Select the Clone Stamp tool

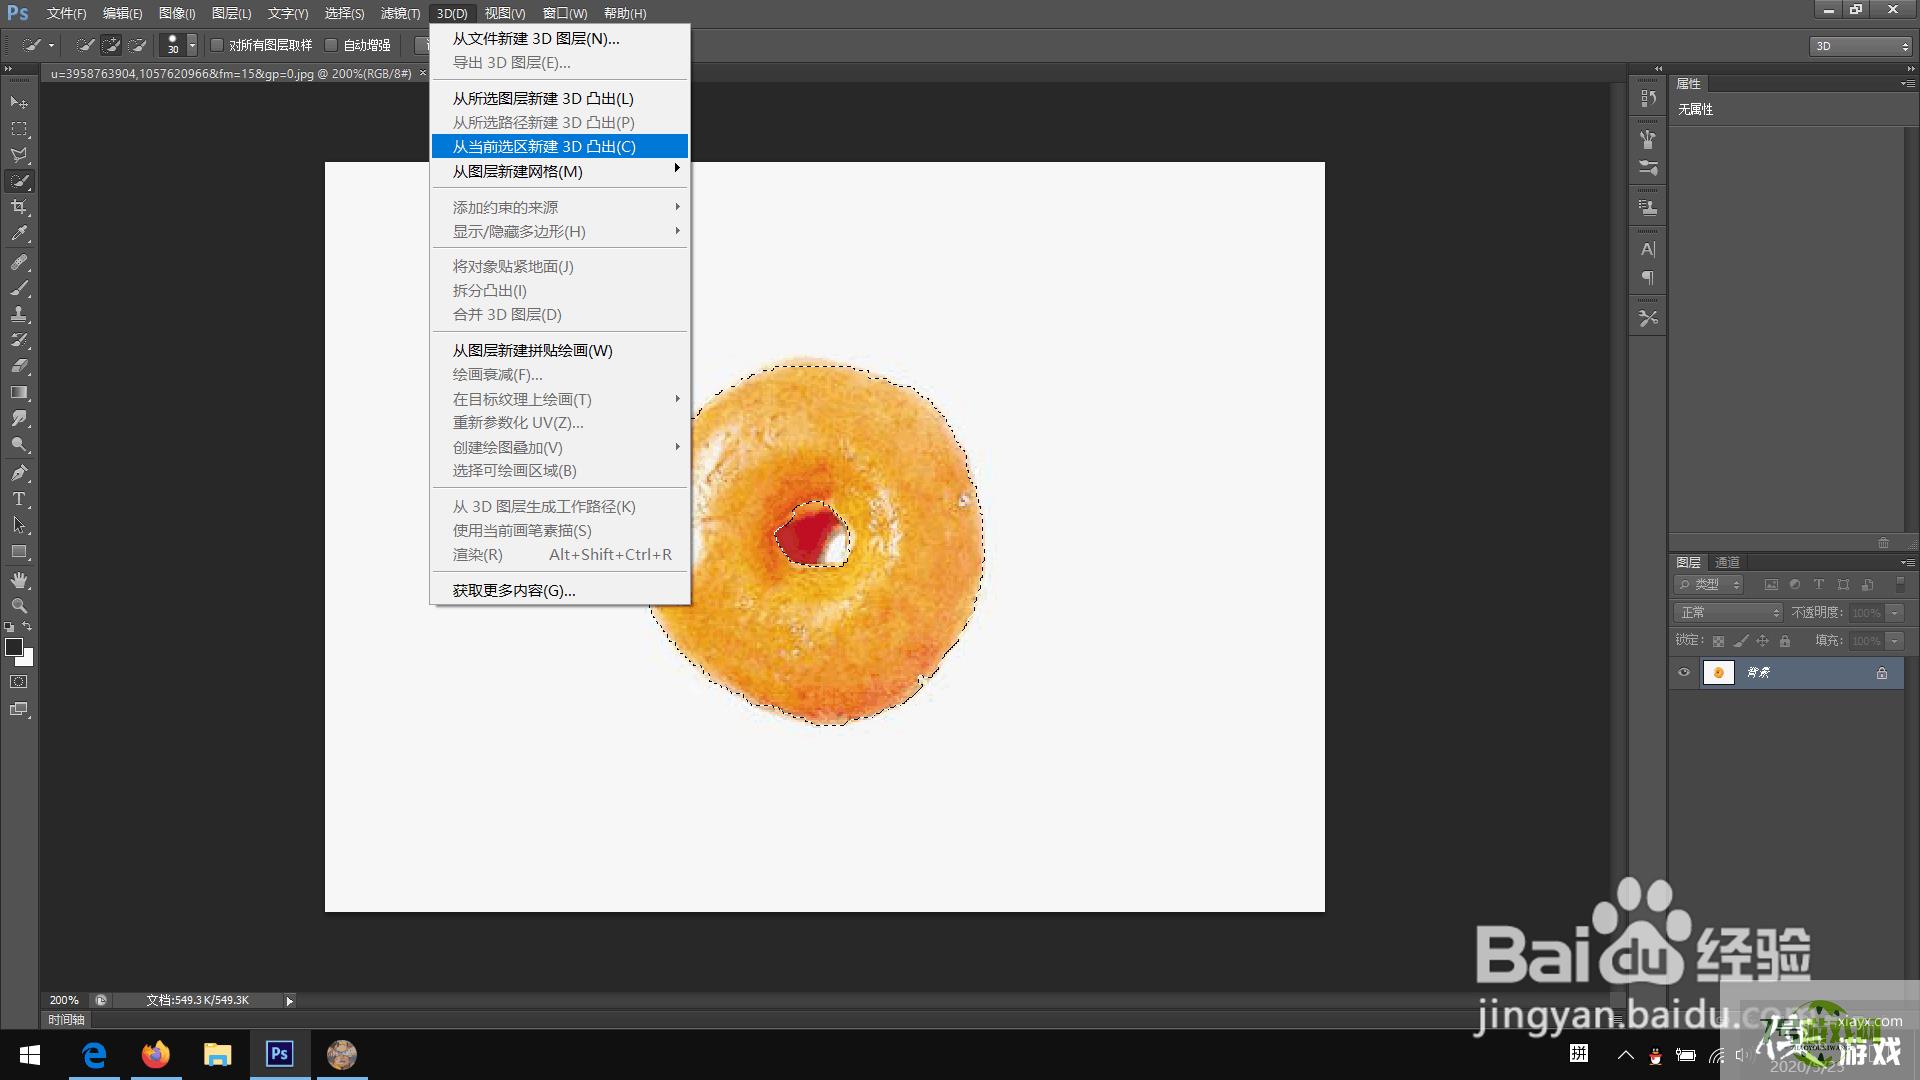19,314
